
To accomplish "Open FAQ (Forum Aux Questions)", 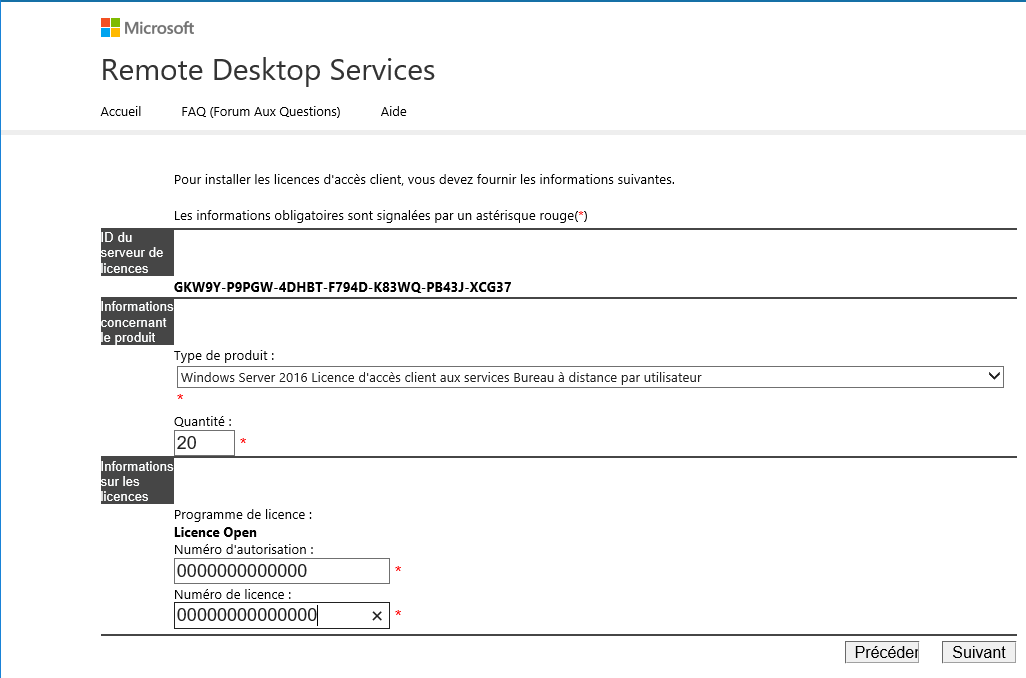I will point(260,111).
